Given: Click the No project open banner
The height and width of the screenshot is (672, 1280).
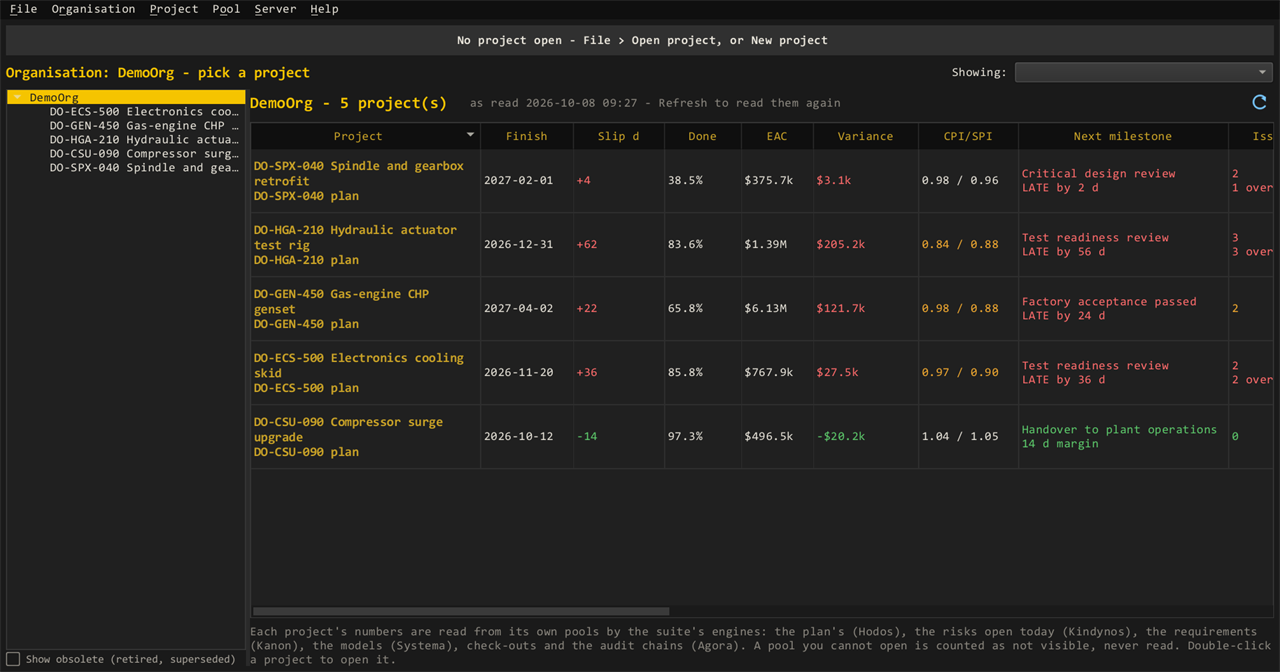Looking at the screenshot, I should tap(642, 40).
